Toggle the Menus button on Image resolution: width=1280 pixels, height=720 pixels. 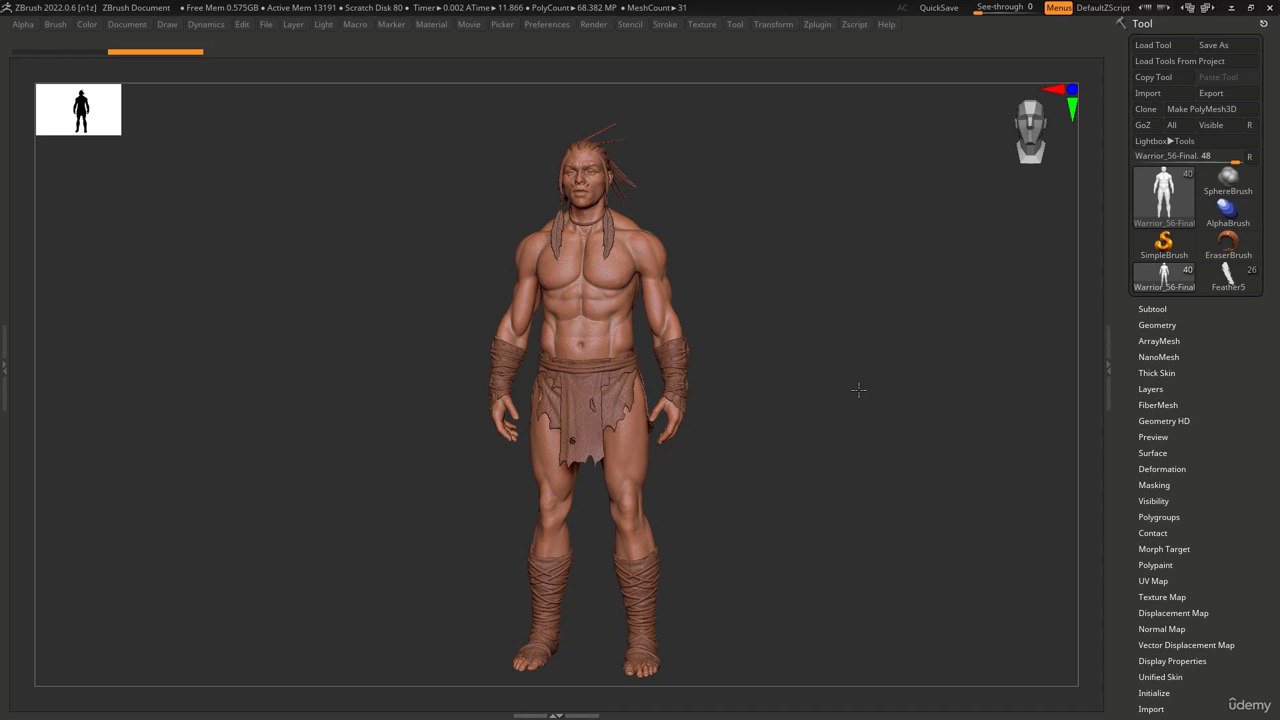(x=1058, y=8)
